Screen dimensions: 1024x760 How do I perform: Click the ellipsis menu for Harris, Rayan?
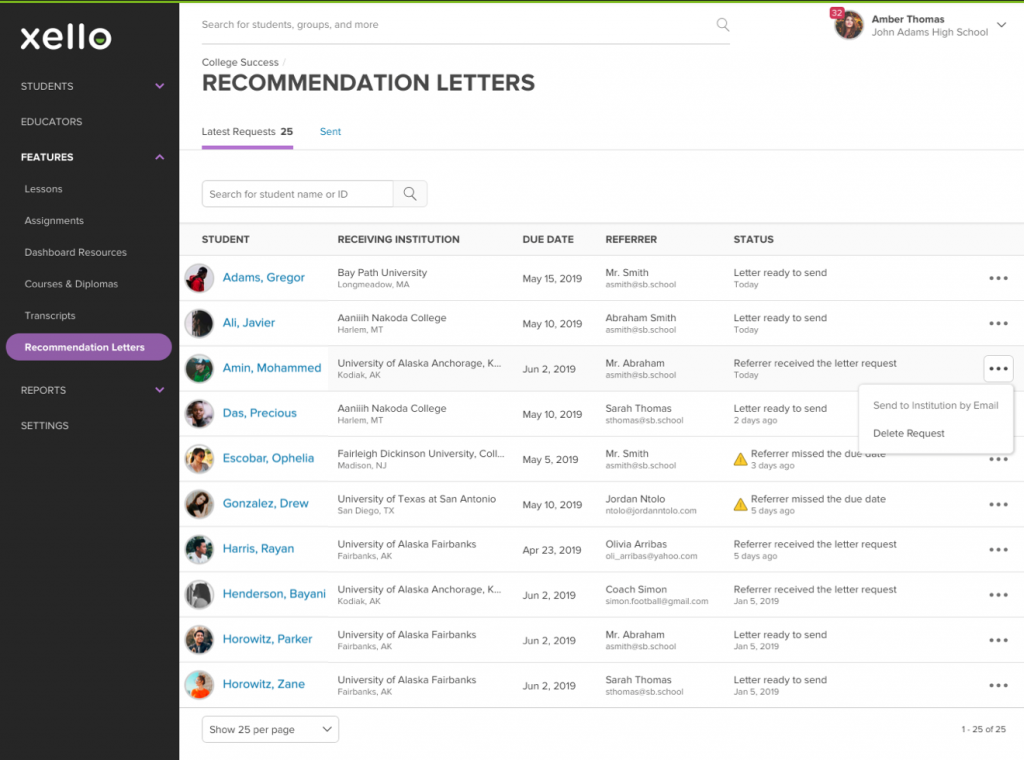[x=997, y=549]
